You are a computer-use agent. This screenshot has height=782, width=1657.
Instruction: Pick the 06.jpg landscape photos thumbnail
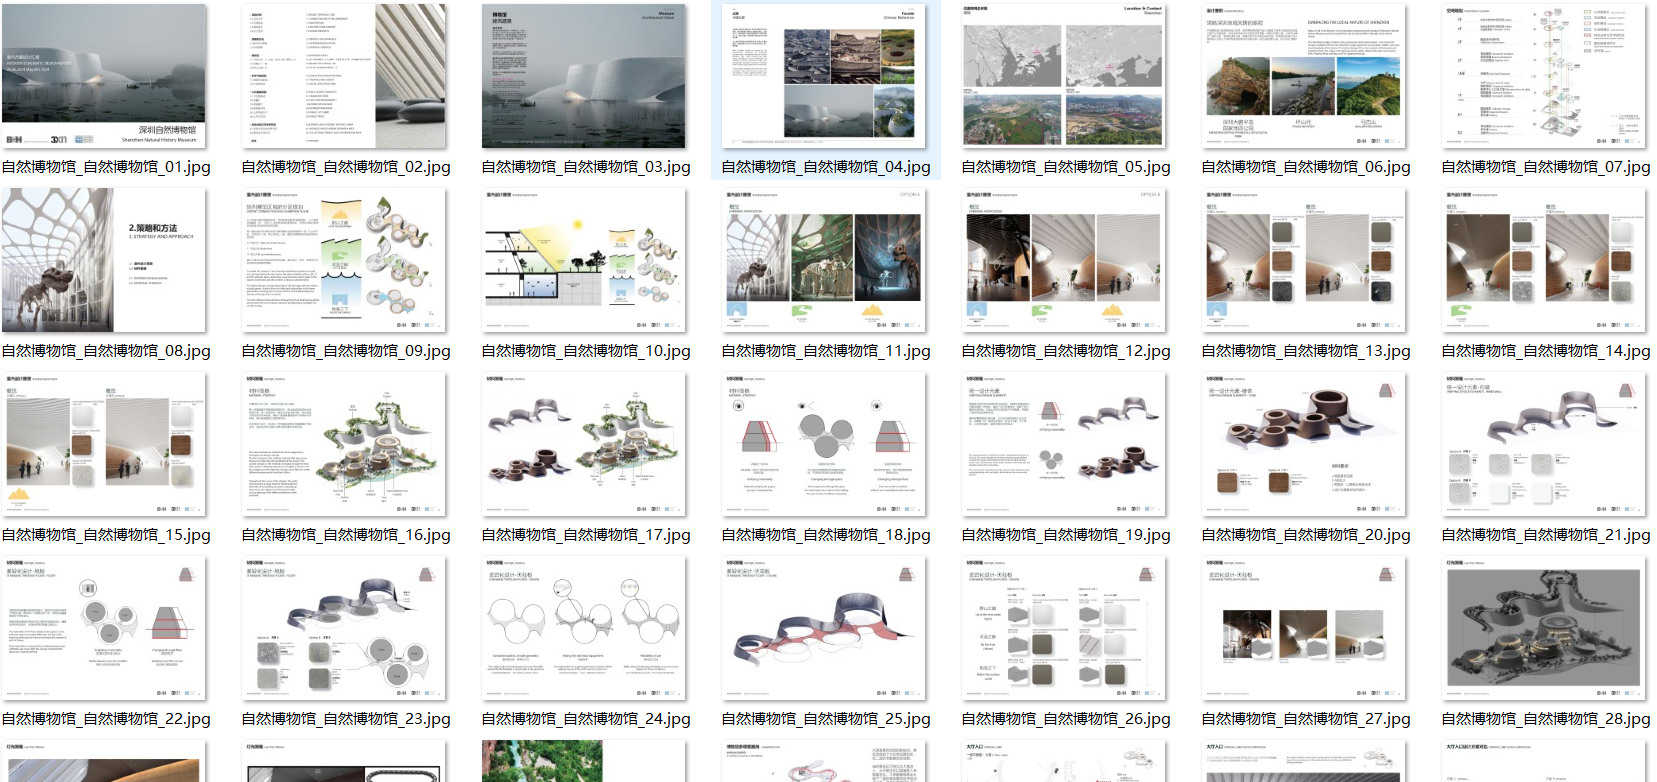click(1304, 76)
